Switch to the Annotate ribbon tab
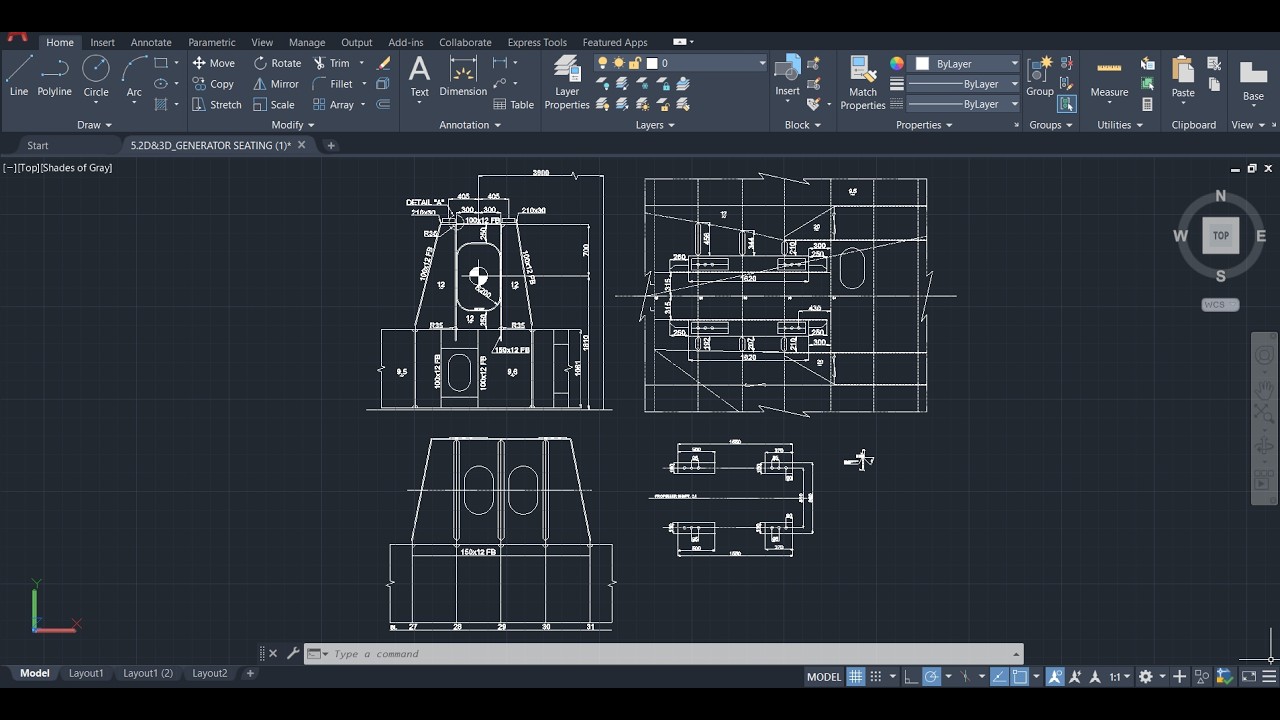Image resolution: width=1280 pixels, height=720 pixels. click(x=151, y=42)
